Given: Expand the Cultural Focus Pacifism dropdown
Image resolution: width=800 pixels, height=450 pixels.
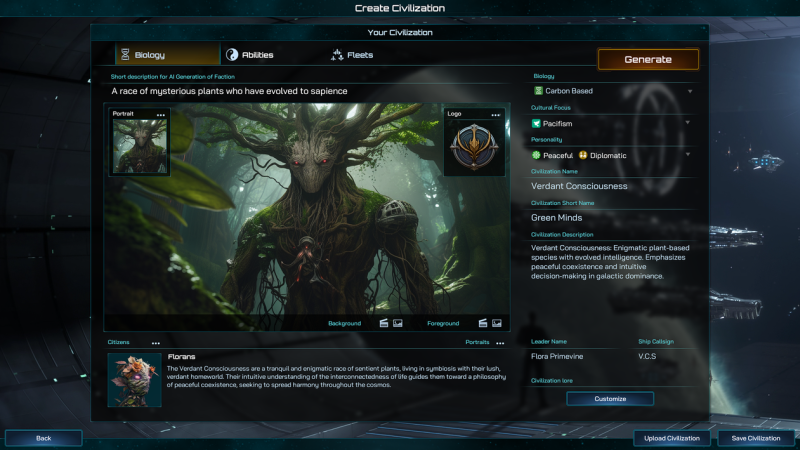Looking at the screenshot, I should (688, 122).
